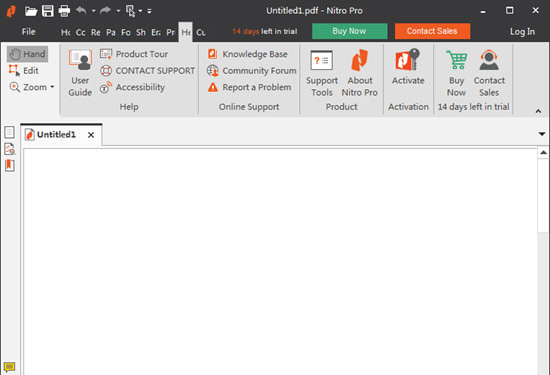The width and height of the screenshot is (550, 375).
Task: Open a file with the folder icon
Action: coord(31,11)
